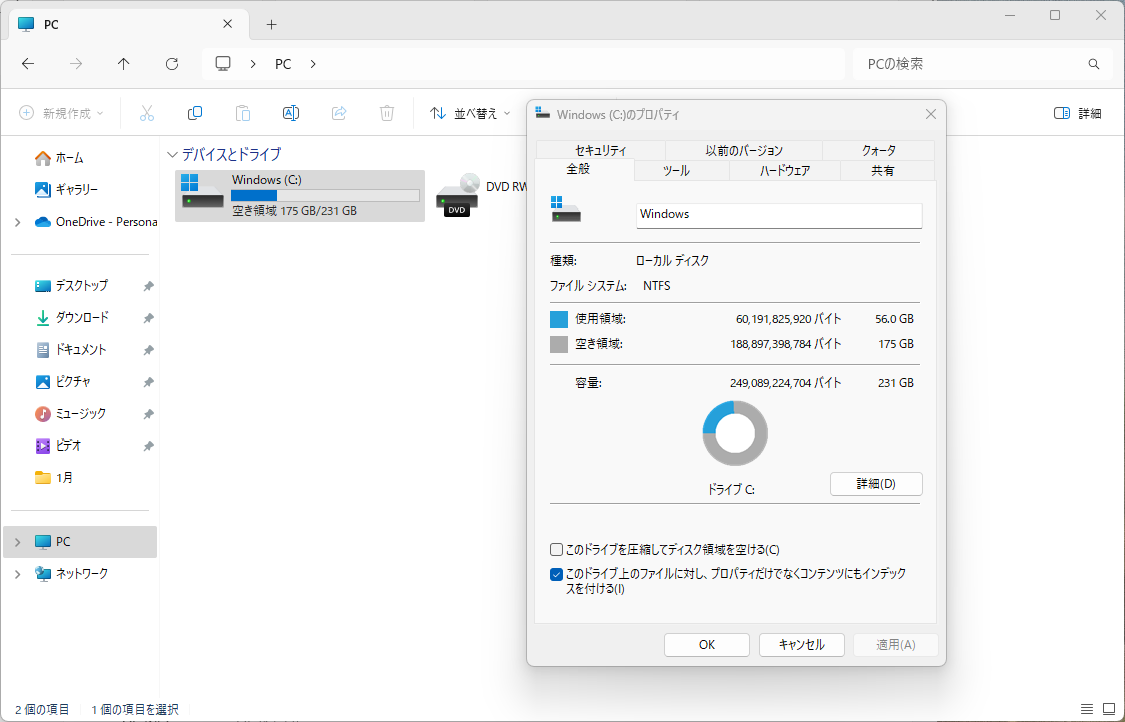This screenshot has height=722, width=1125.
Task: Expand OneDrive - Personal tree node
Action: click(18, 222)
